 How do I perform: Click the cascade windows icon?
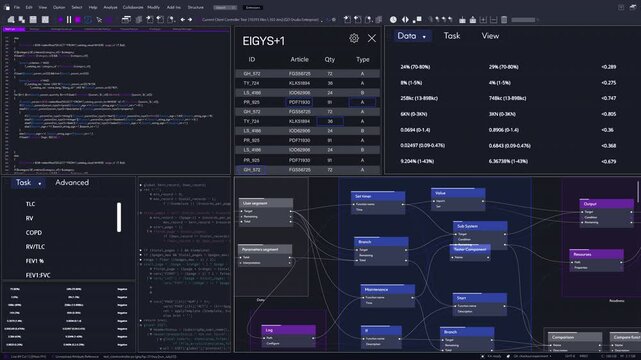tap(126, 20)
